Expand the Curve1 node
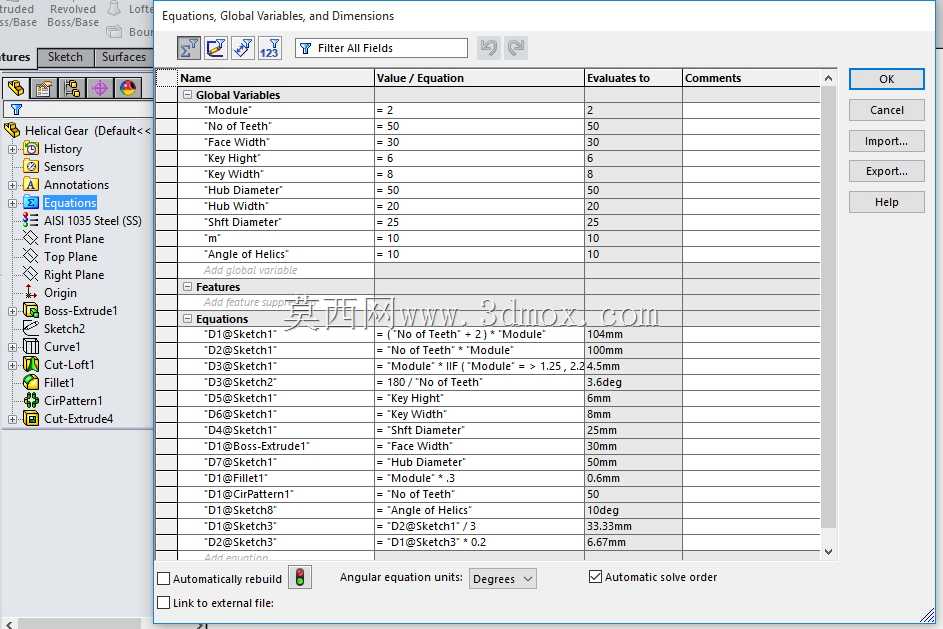This screenshot has width=943, height=629. [13, 347]
